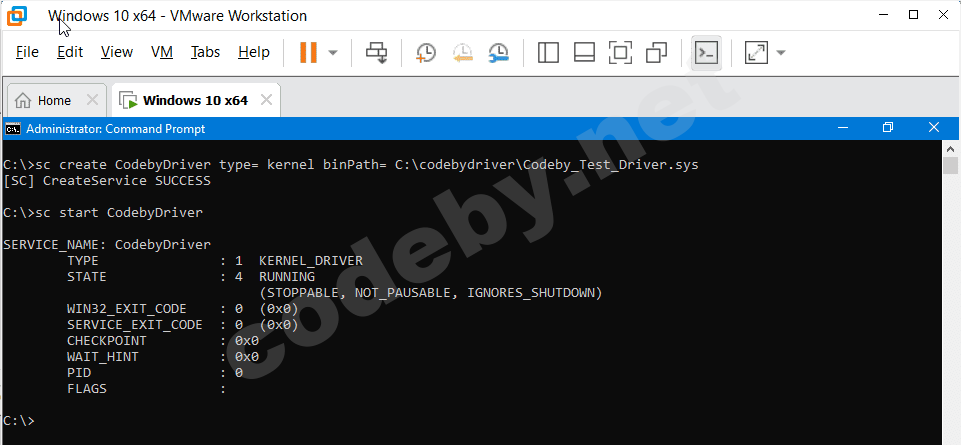The width and height of the screenshot is (961, 445).
Task: Open the VM menu
Action: tap(162, 52)
